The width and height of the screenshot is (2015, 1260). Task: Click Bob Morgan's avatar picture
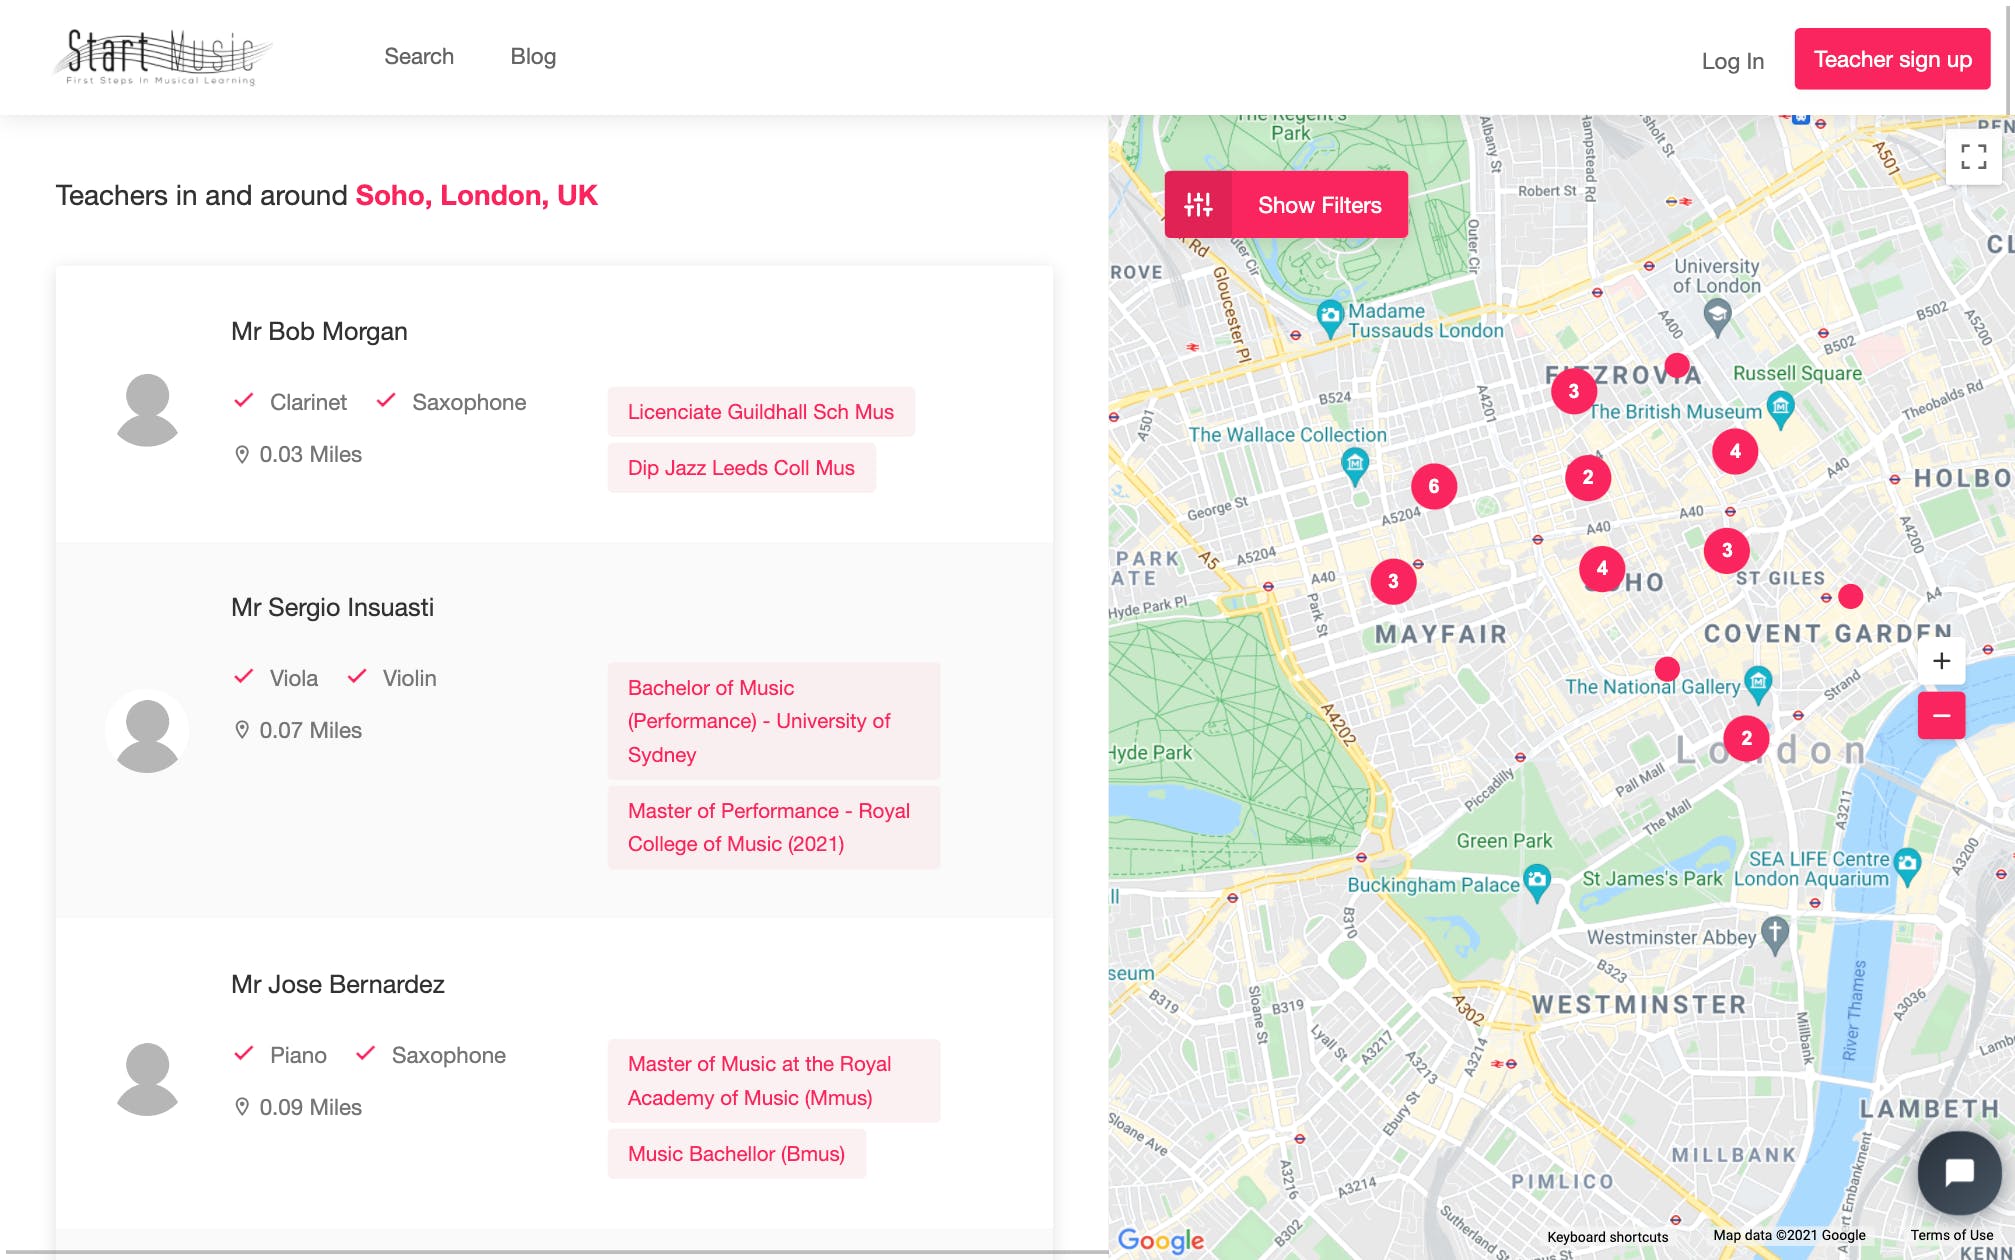click(x=147, y=410)
